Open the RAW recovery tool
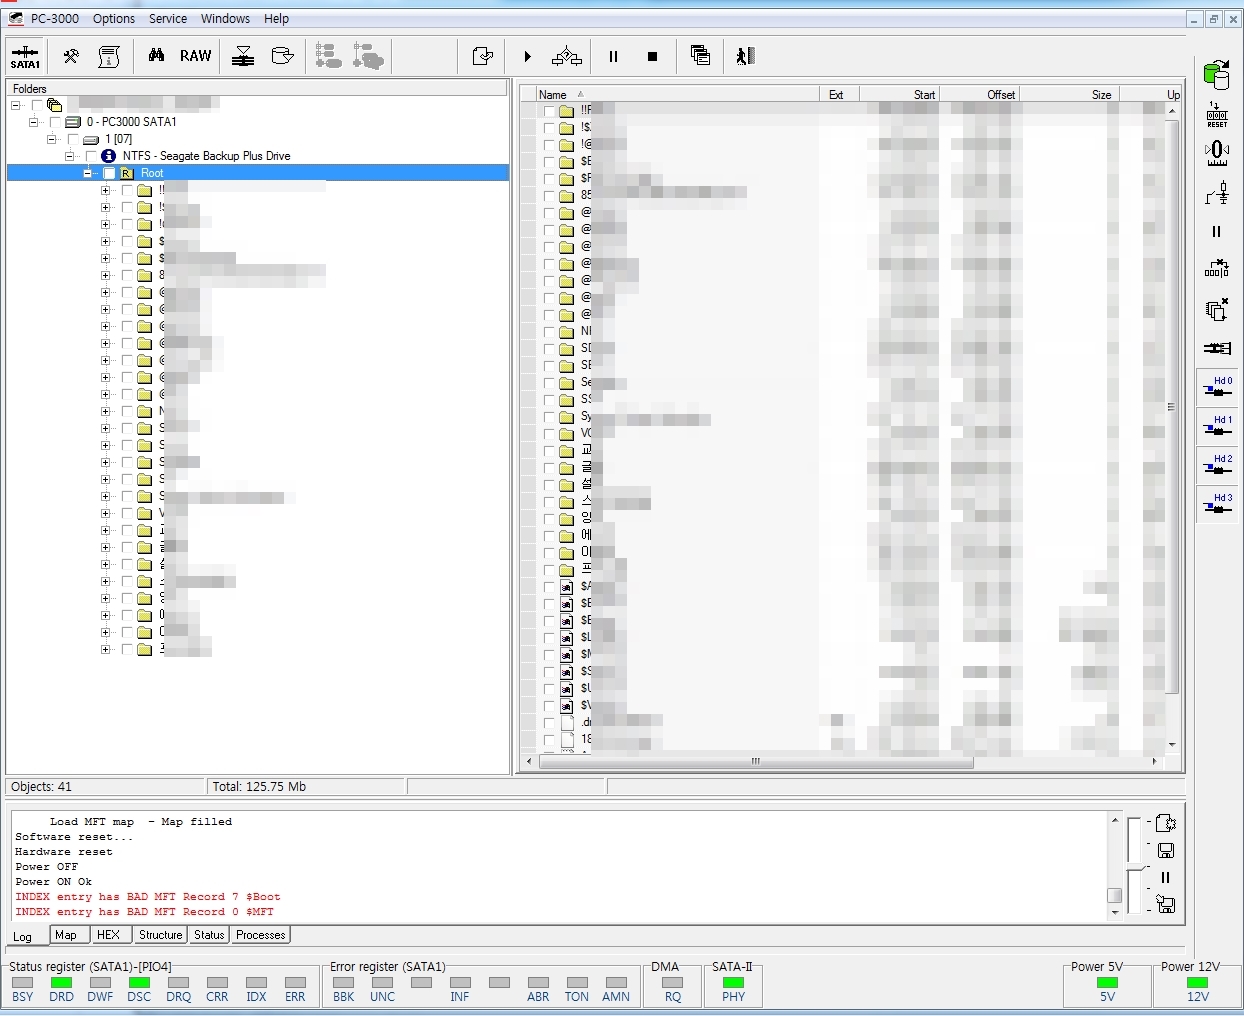The image size is (1244, 1016). pos(195,57)
